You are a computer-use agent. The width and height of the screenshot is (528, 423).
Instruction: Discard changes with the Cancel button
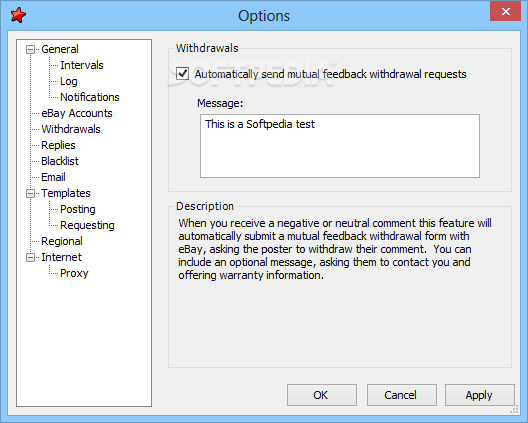pos(401,395)
